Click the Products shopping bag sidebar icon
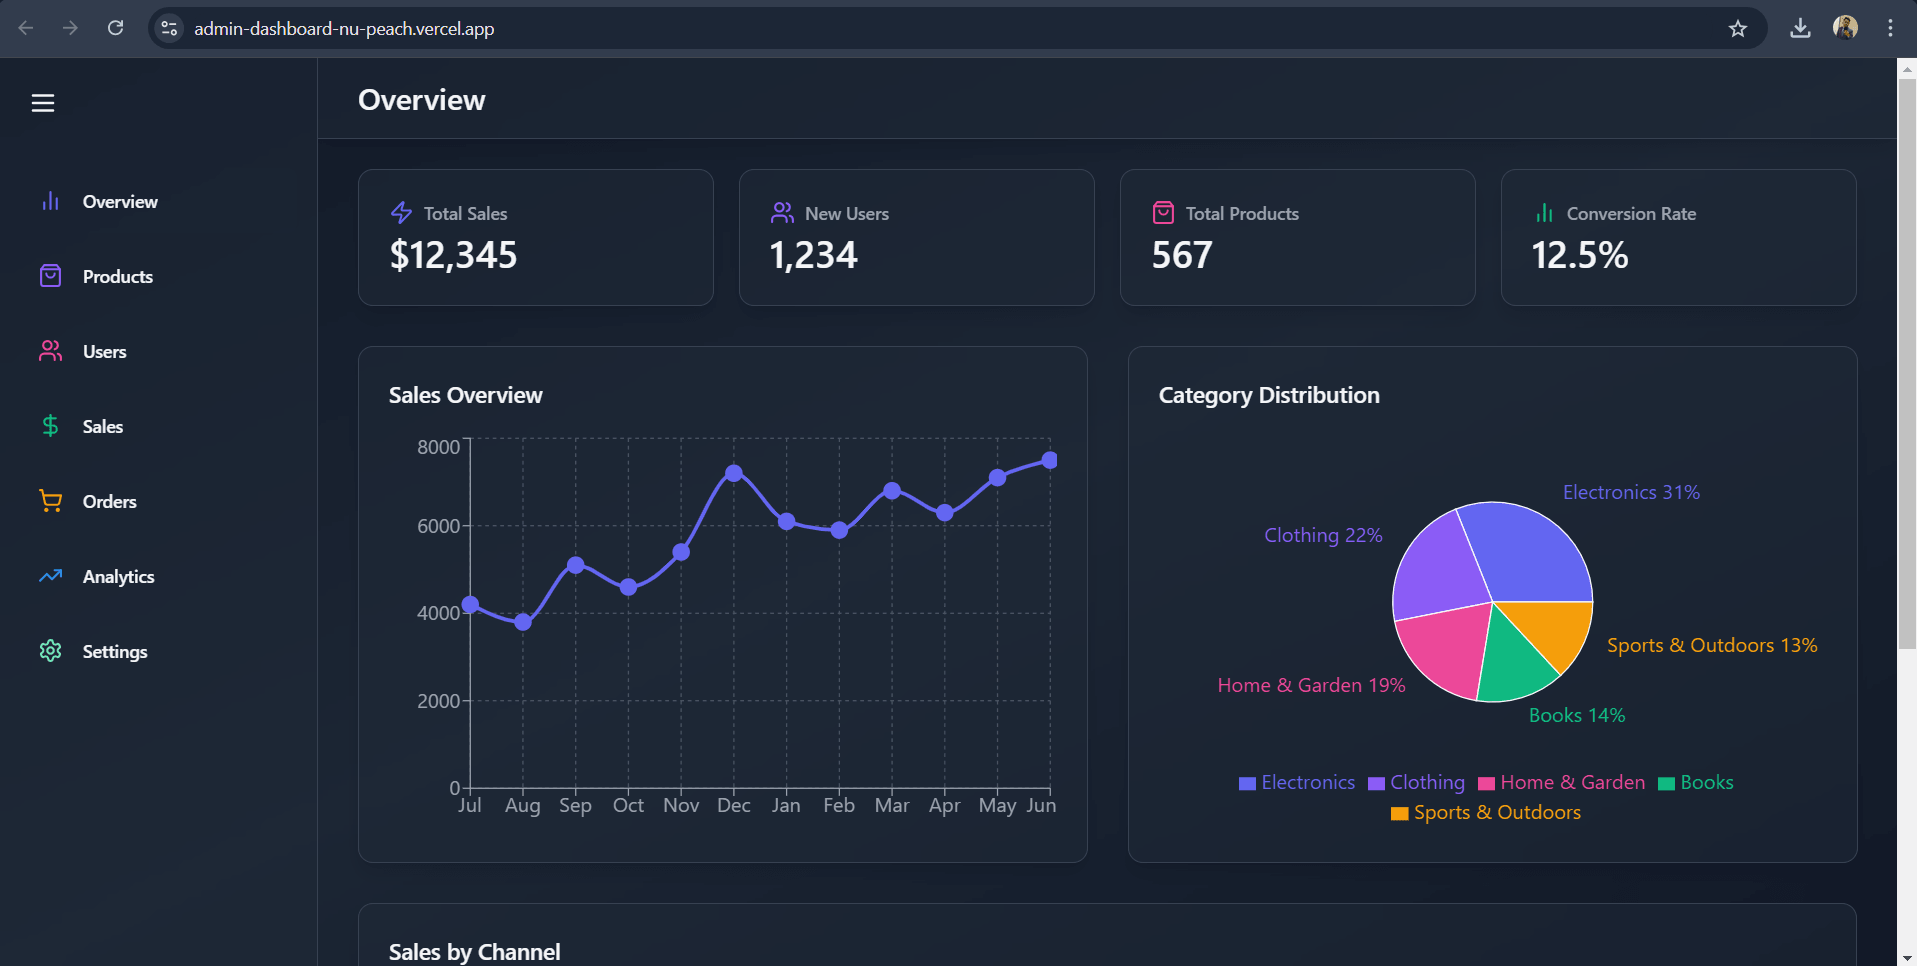The image size is (1917, 966). tap(50, 276)
